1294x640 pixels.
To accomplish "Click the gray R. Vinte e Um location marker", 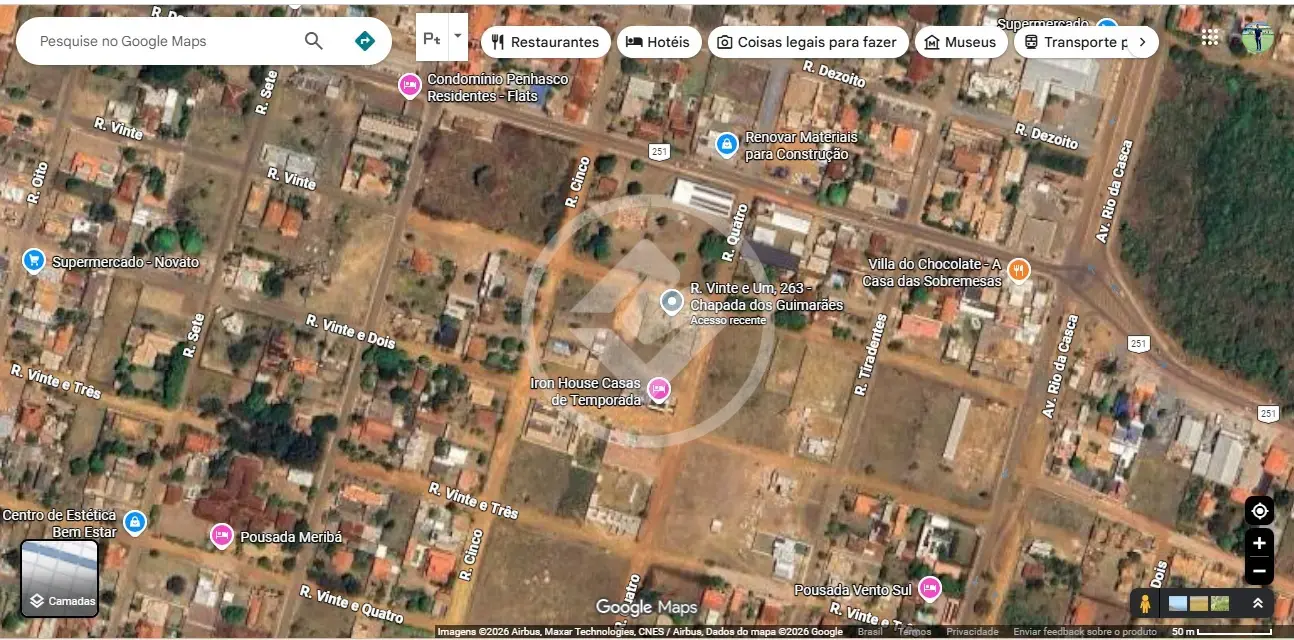I will click(x=672, y=300).
